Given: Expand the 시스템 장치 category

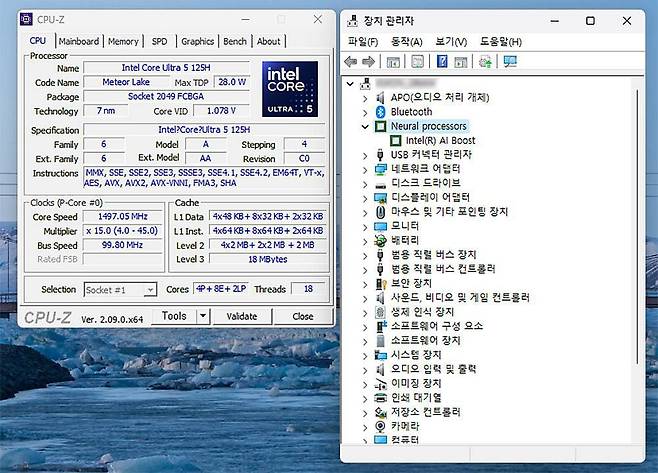Looking at the screenshot, I should click(365, 355).
